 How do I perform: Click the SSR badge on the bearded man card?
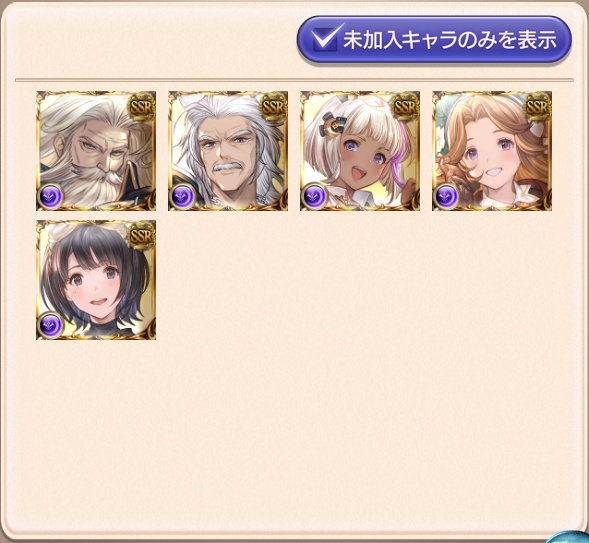pyautogui.click(x=141, y=107)
